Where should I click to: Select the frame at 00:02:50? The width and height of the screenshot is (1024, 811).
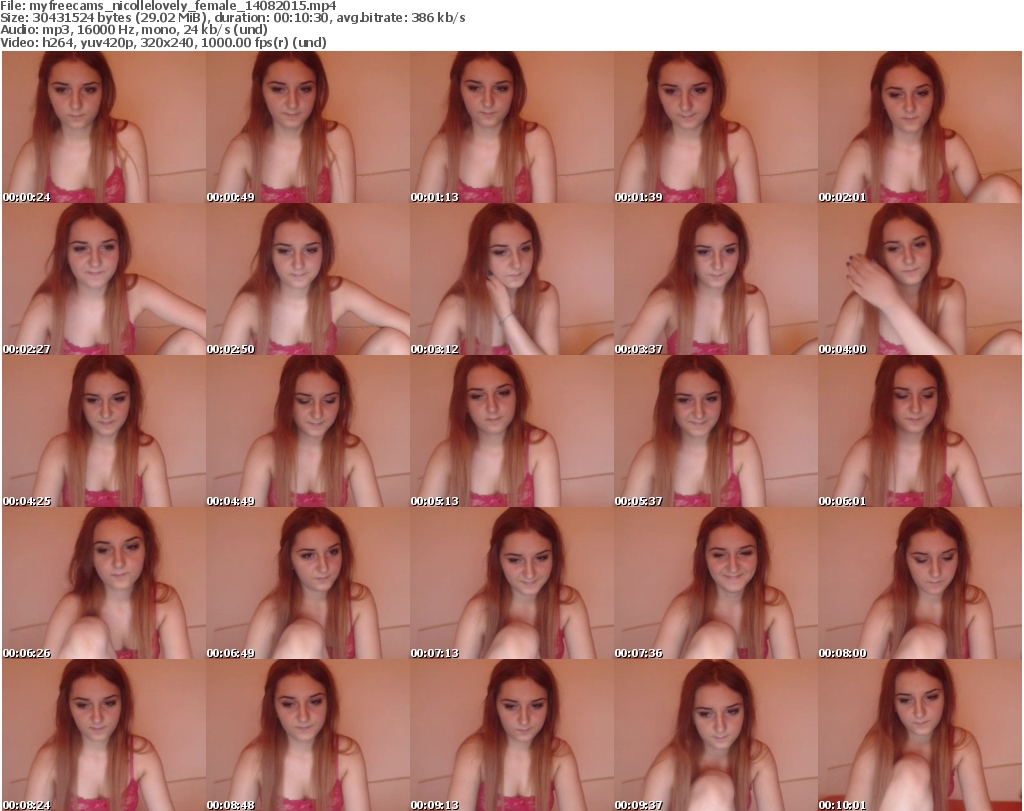[x=308, y=279]
